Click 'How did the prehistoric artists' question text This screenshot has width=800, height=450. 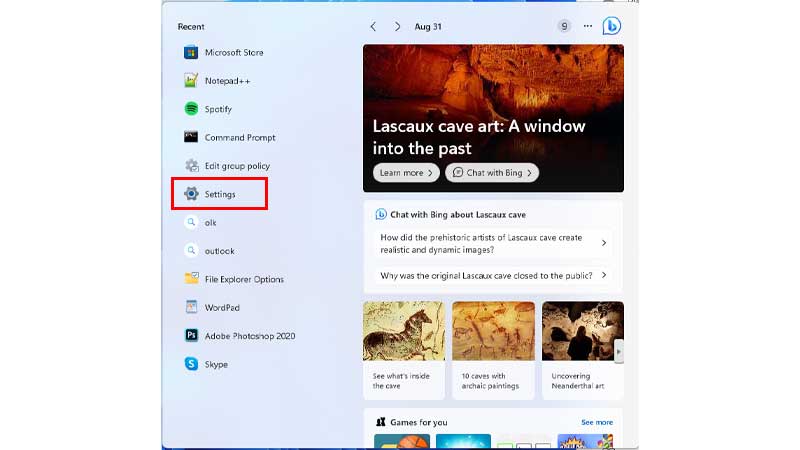[481, 243]
